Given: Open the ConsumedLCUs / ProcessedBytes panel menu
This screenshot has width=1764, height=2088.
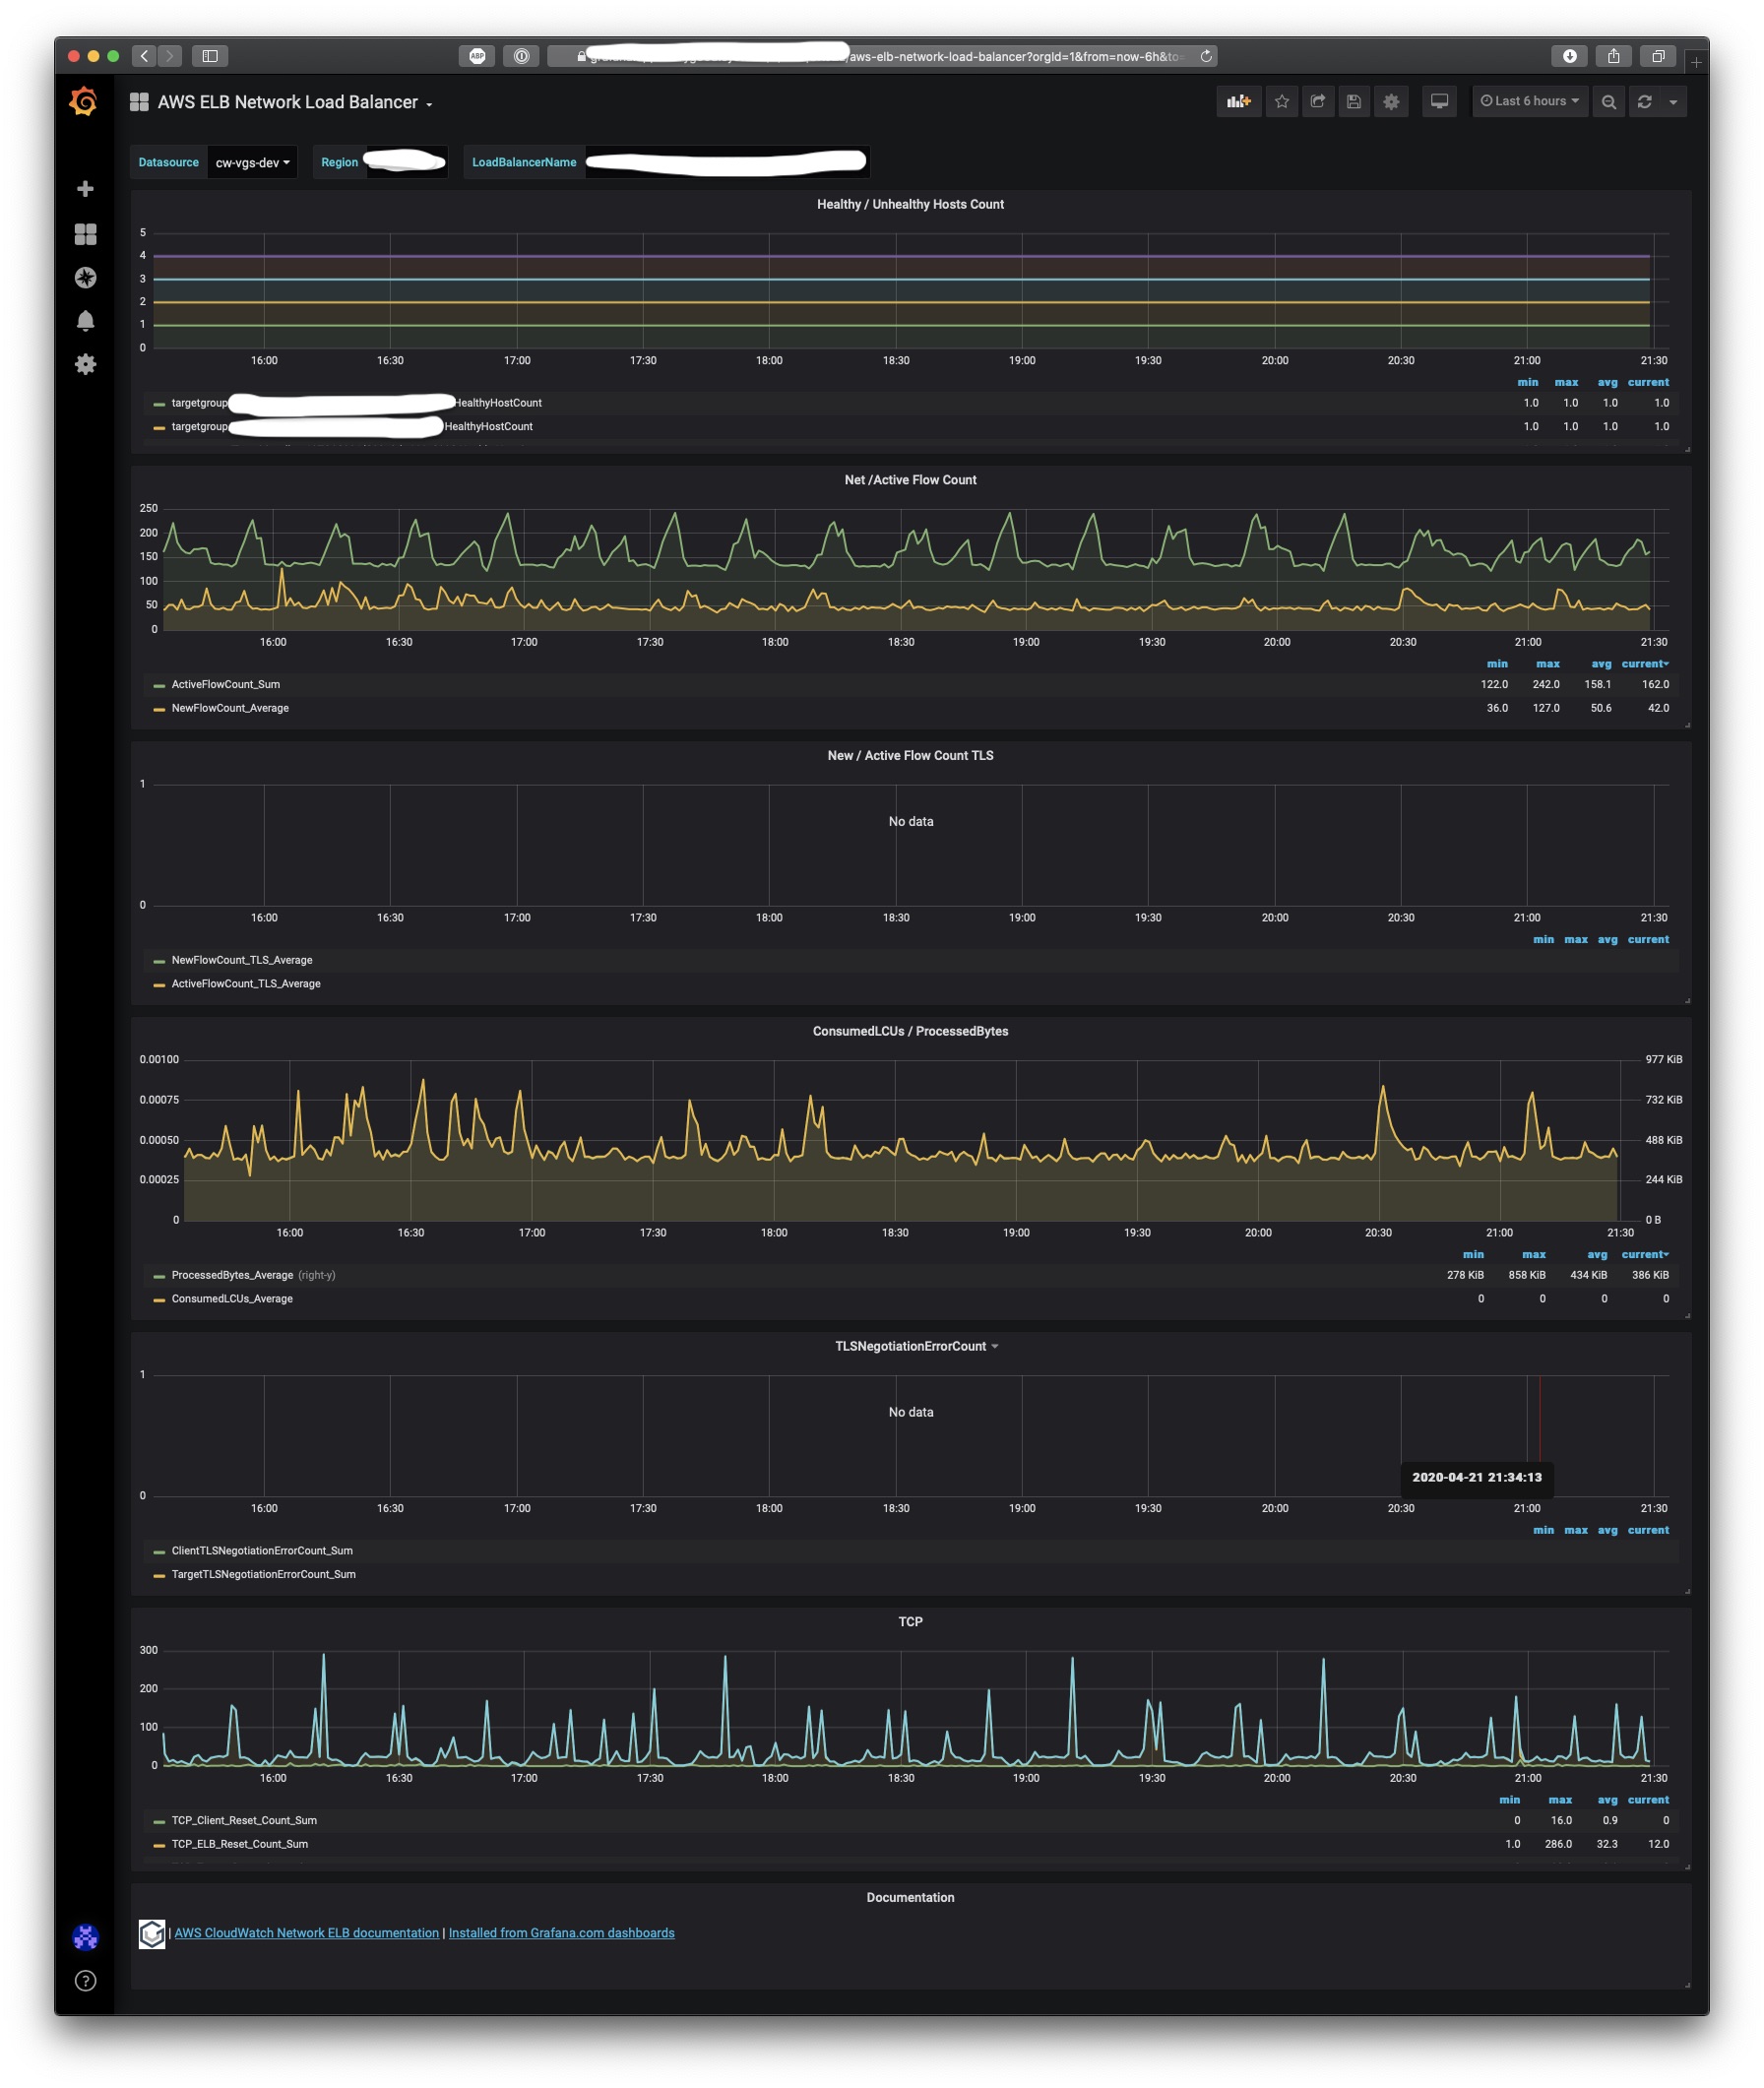Looking at the screenshot, I should (910, 1033).
